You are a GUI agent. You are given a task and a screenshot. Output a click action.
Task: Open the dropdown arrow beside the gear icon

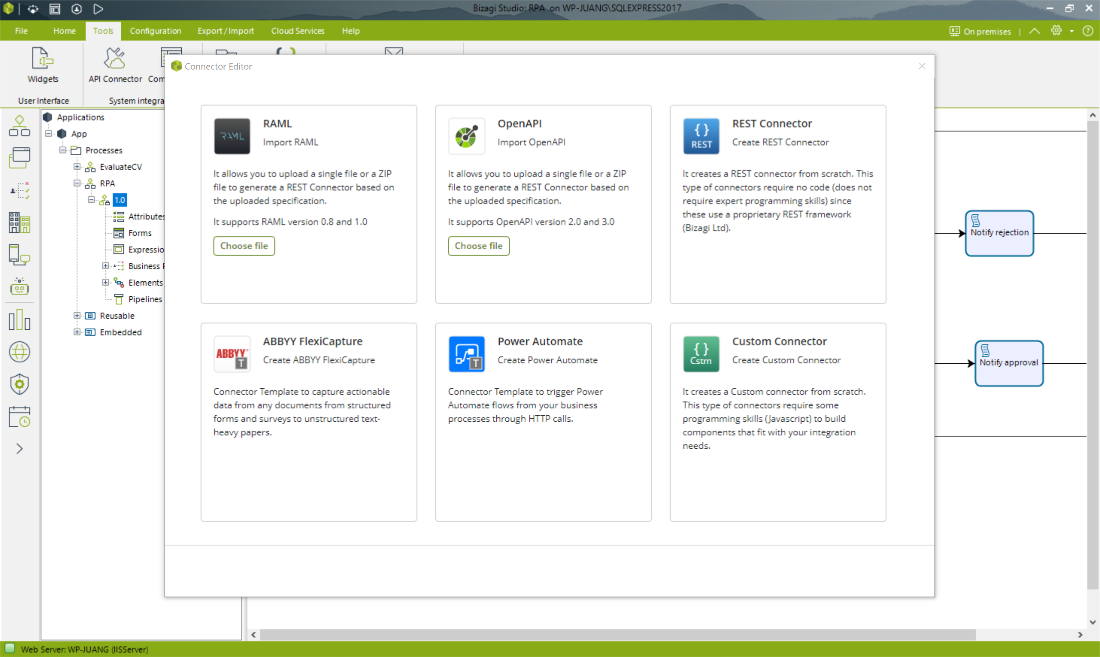tap(1071, 32)
